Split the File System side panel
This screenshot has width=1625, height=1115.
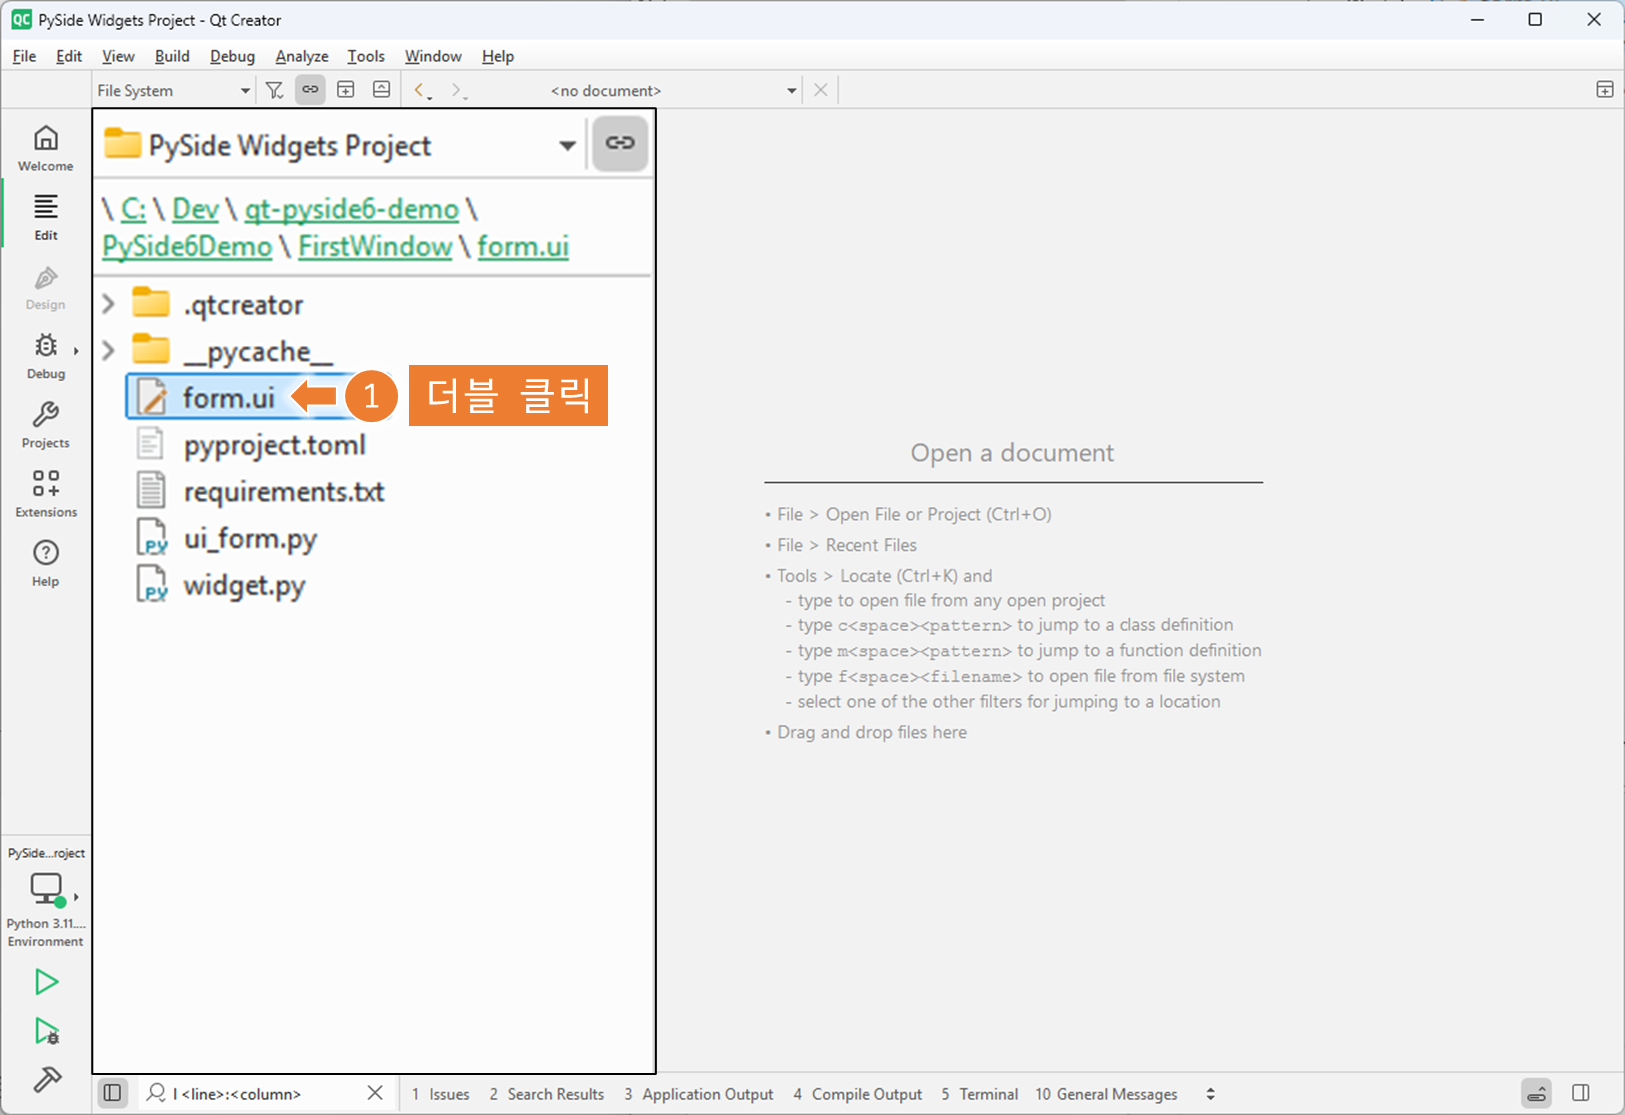click(346, 90)
